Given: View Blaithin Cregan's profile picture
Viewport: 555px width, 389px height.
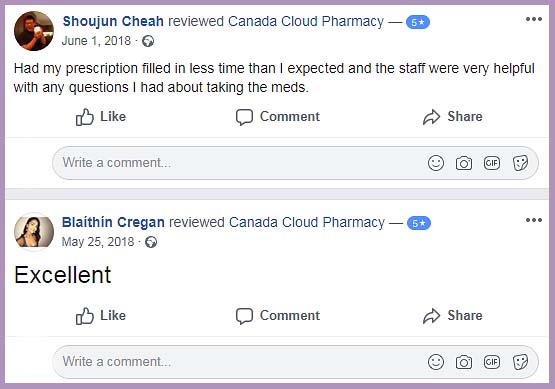Looking at the screenshot, I should (x=34, y=231).
